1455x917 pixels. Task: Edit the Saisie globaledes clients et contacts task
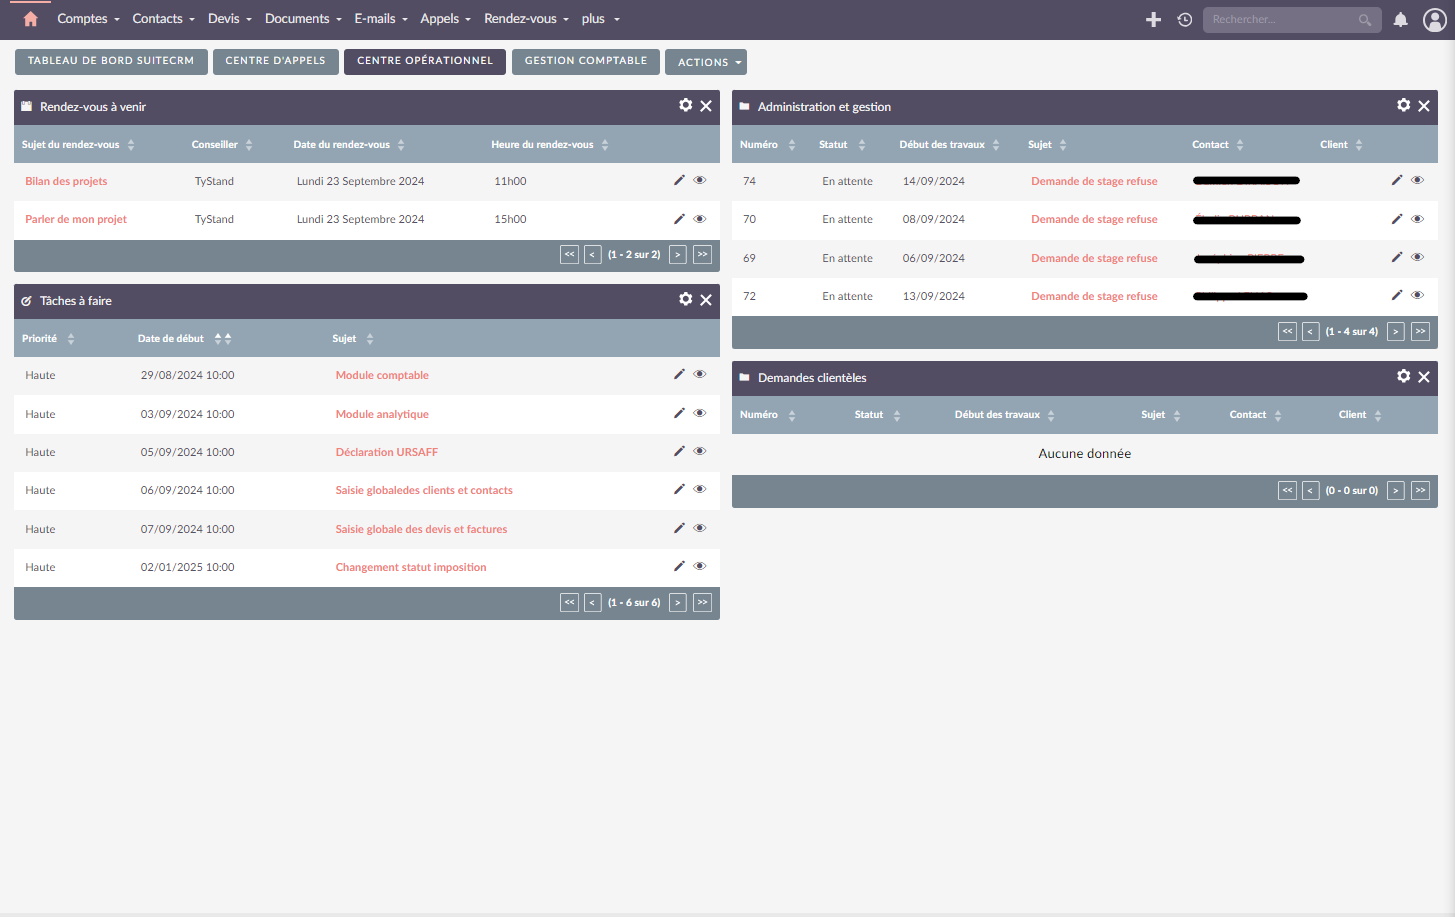[x=679, y=489]
